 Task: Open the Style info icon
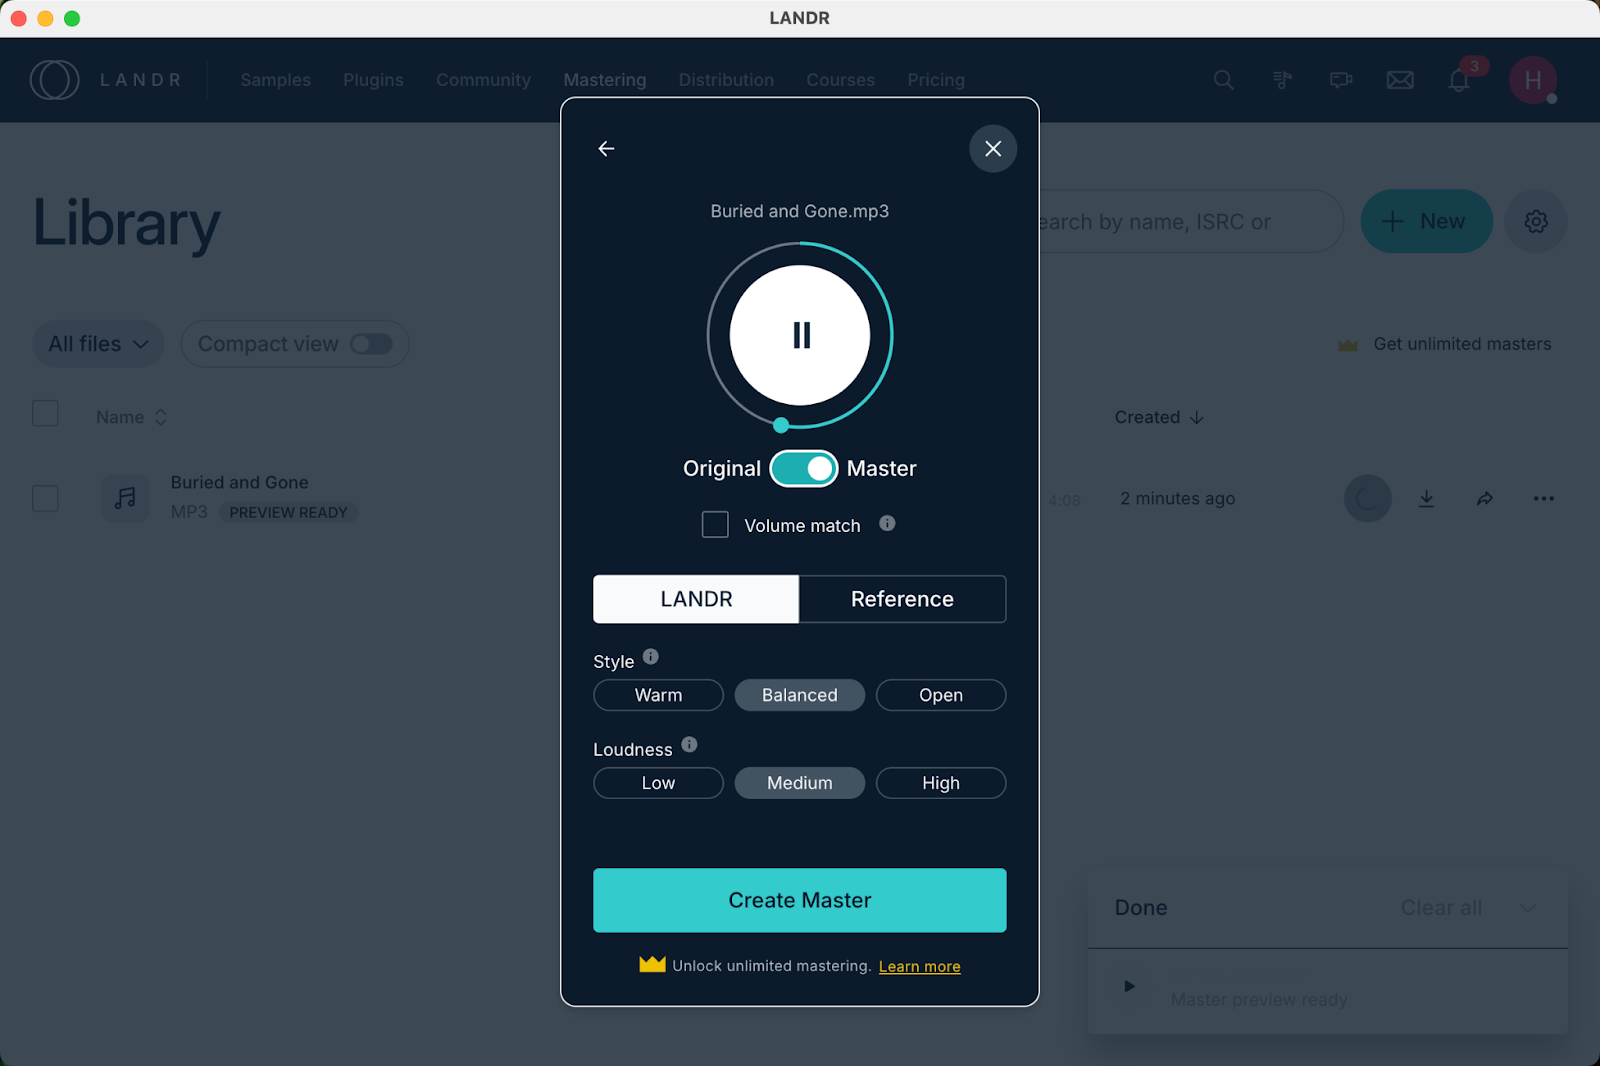tap(651, 657)
